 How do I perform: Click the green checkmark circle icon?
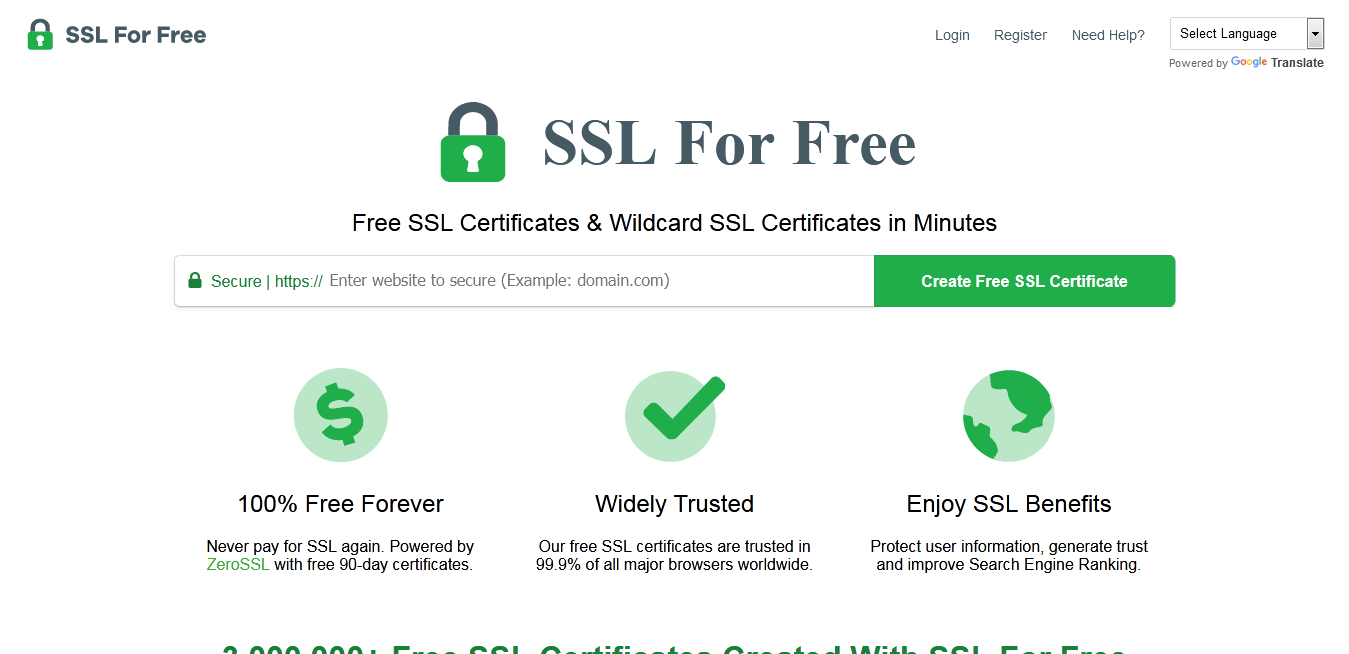point(675,415)
